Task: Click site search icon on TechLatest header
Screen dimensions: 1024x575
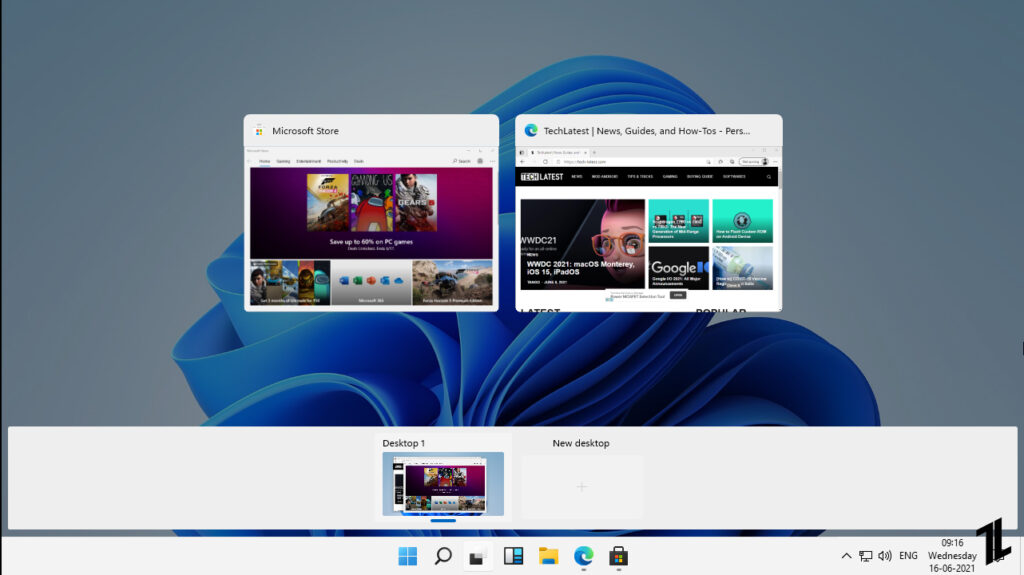Action: coord(769,176)
